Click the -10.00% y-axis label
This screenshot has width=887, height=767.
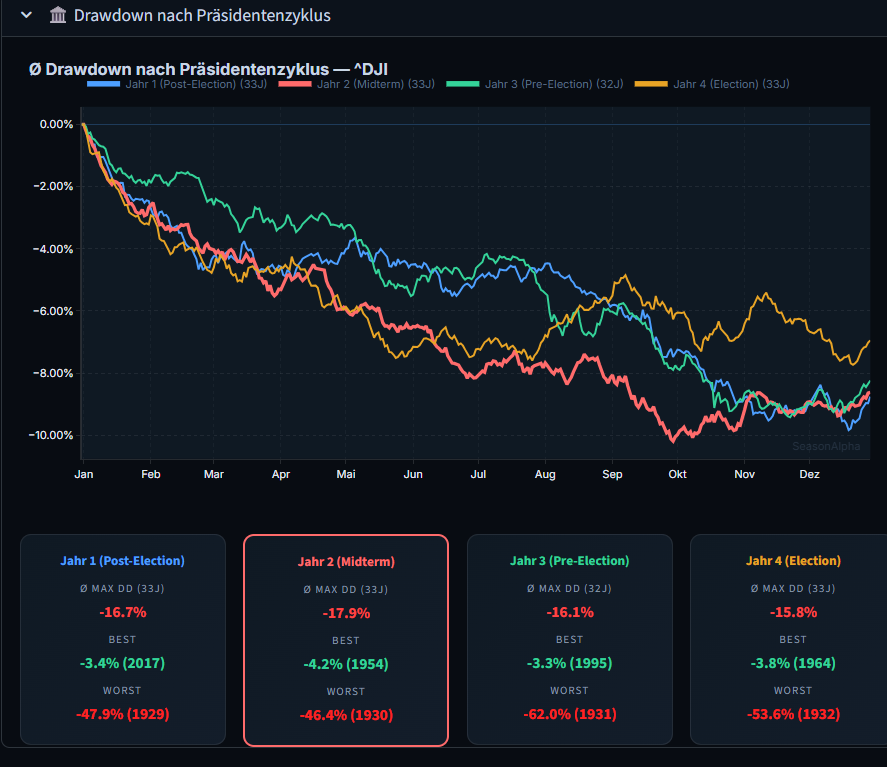tap(51, 435)
